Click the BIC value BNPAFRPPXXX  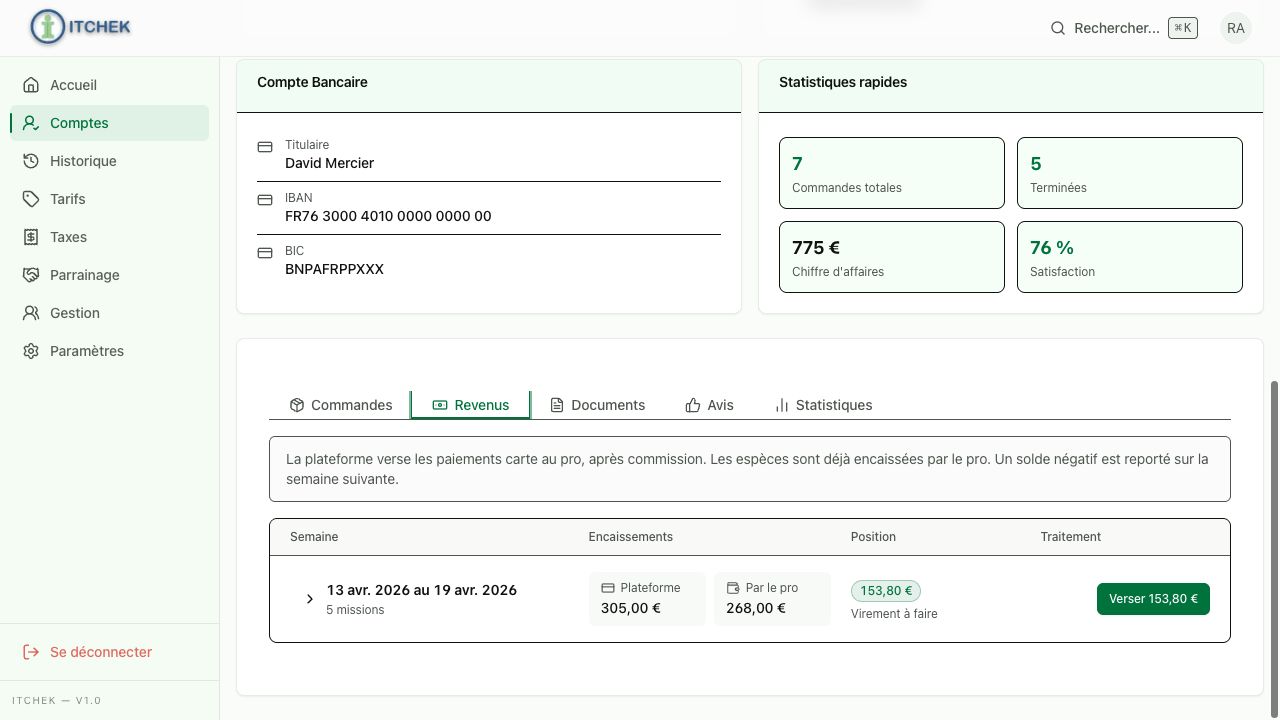click(x=334, y=269)
